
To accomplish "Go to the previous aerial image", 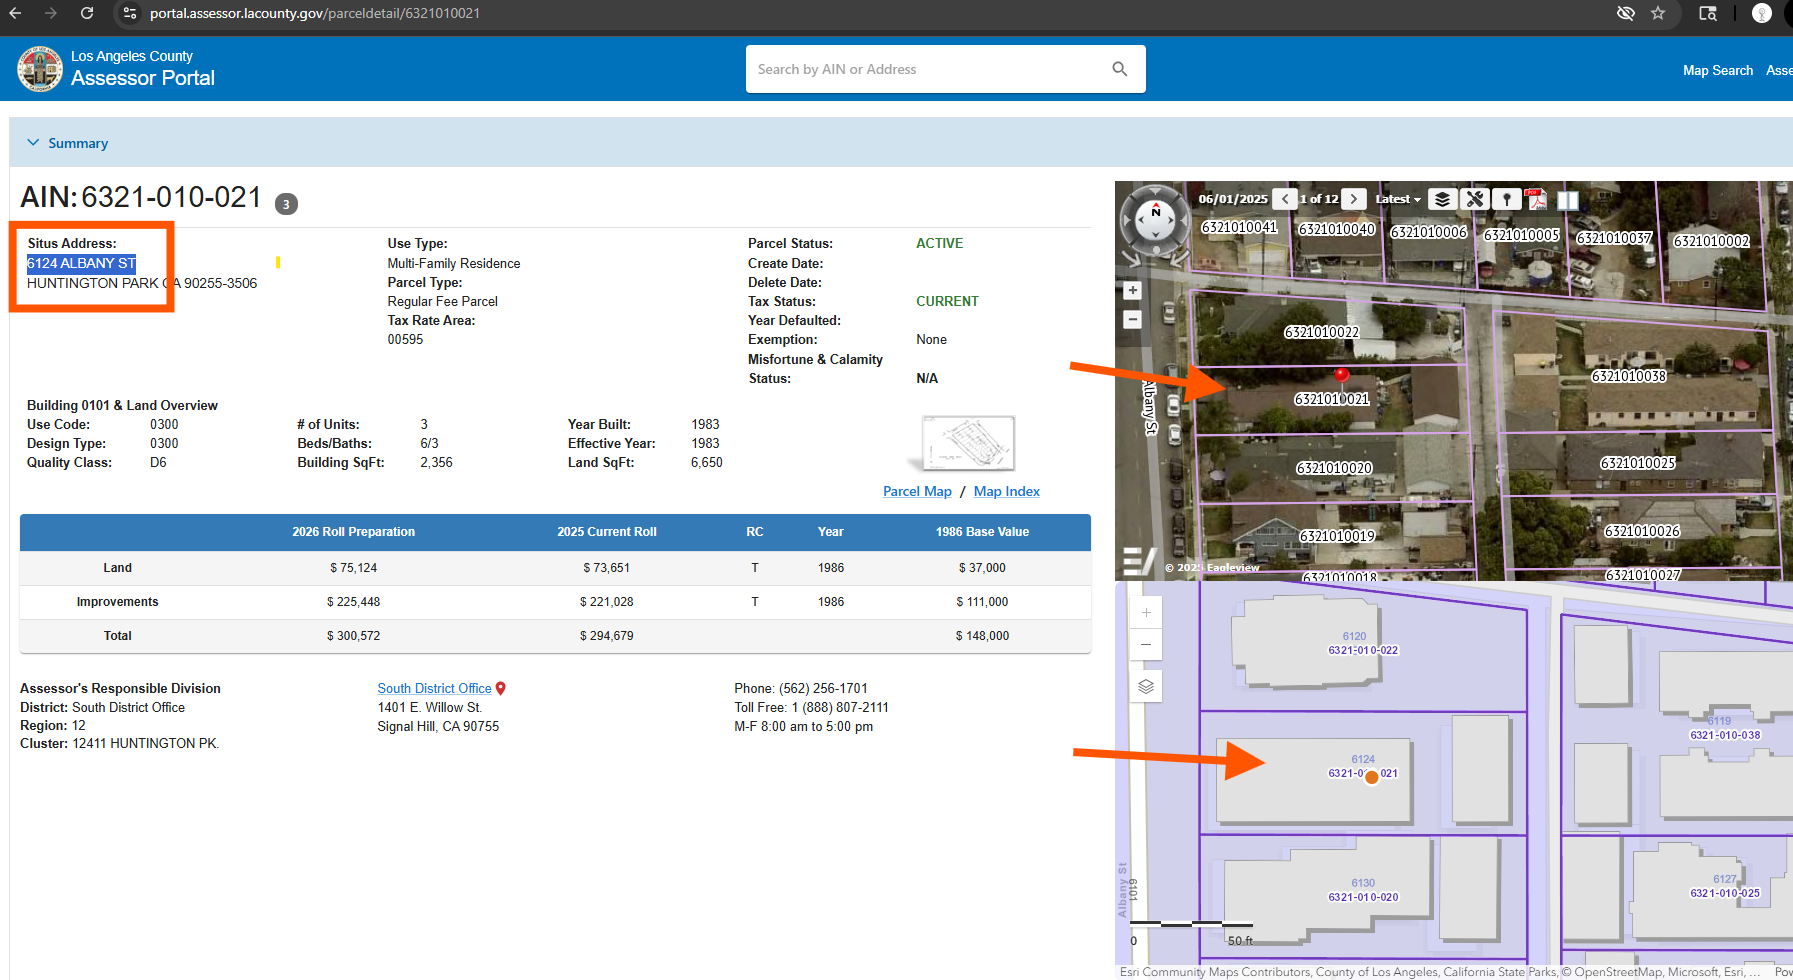I will [x=1286, y=199].
